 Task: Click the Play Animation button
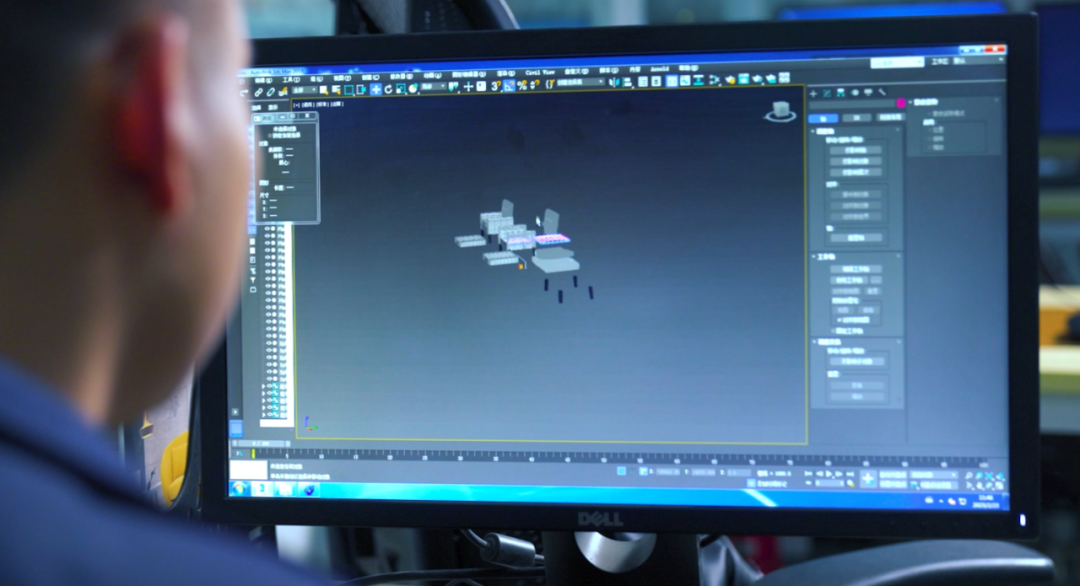(x=829, y=474)
